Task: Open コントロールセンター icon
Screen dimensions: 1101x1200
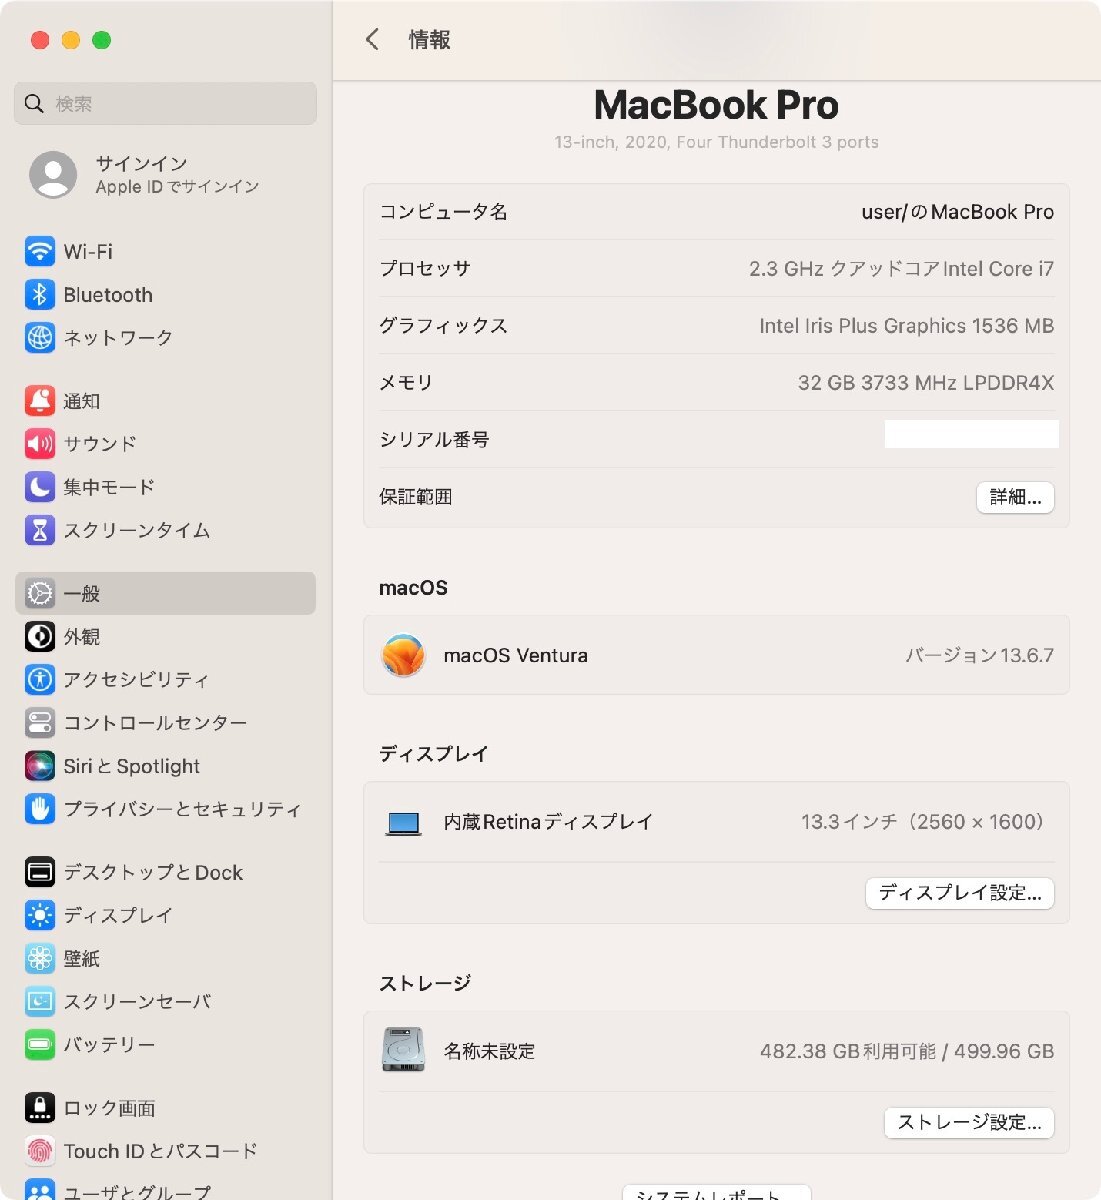Action: coord(39,722)
